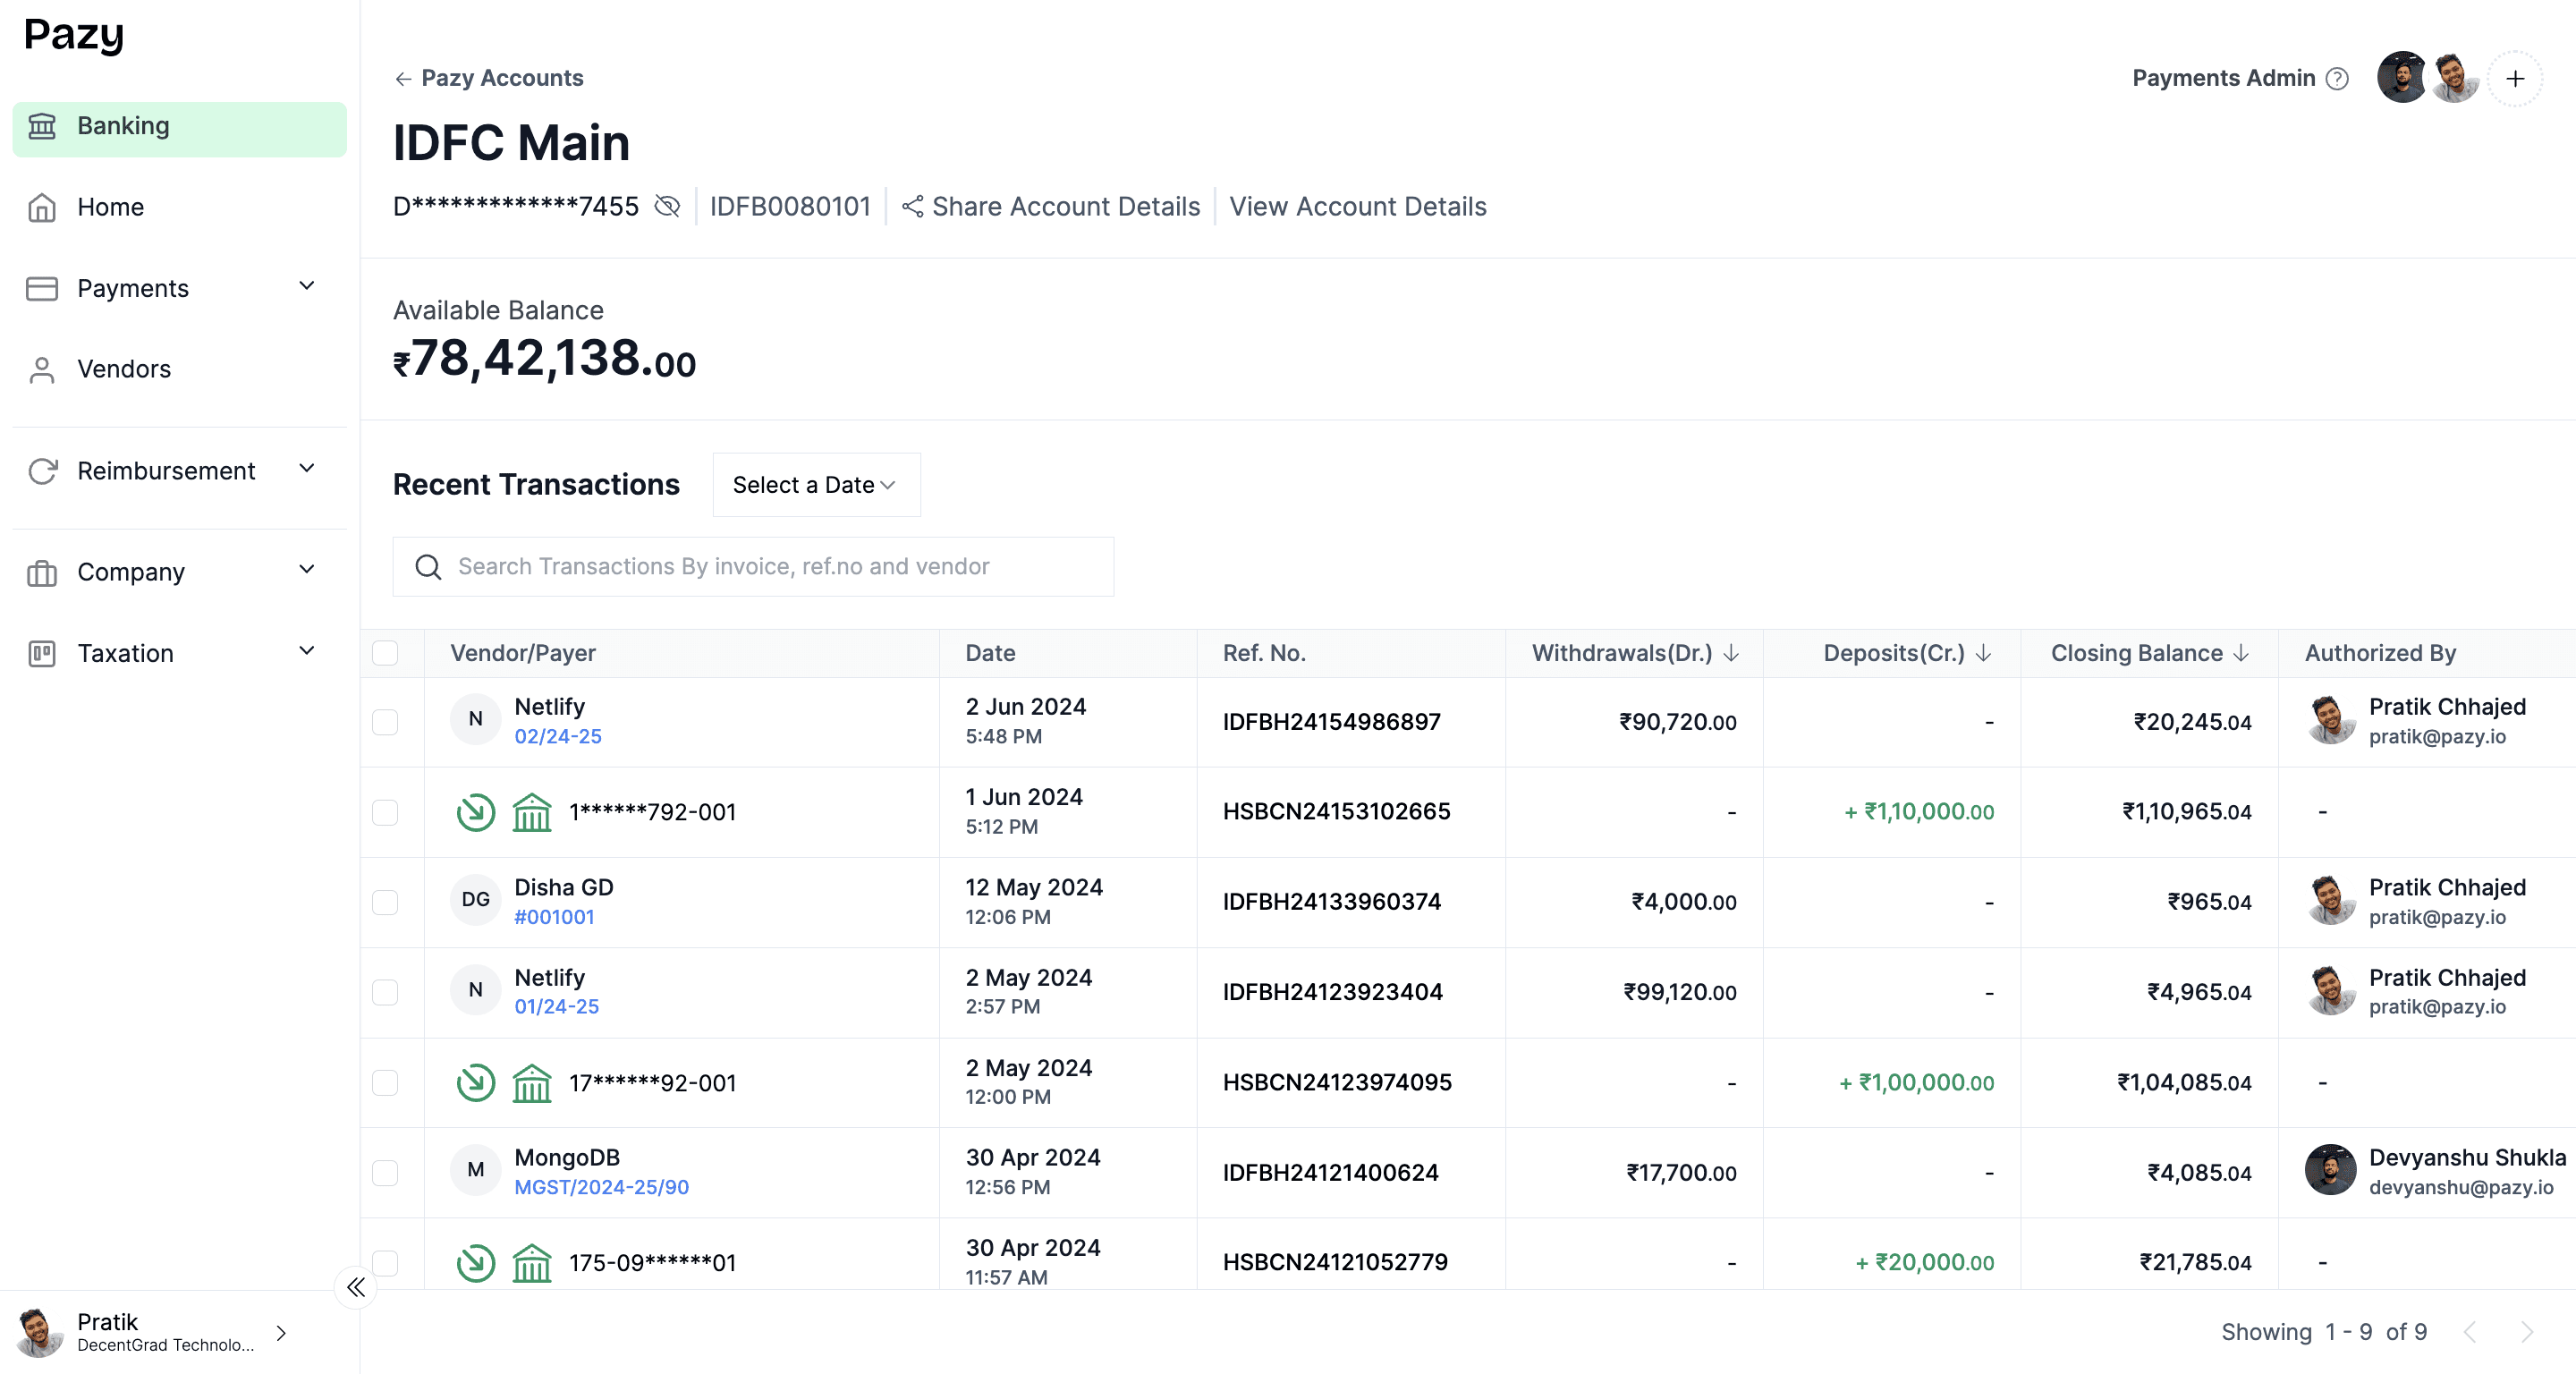Select the checkbox for the Netlify transaction
The width and height of the screenshot is (2576, 1374).
coord(386,722)
